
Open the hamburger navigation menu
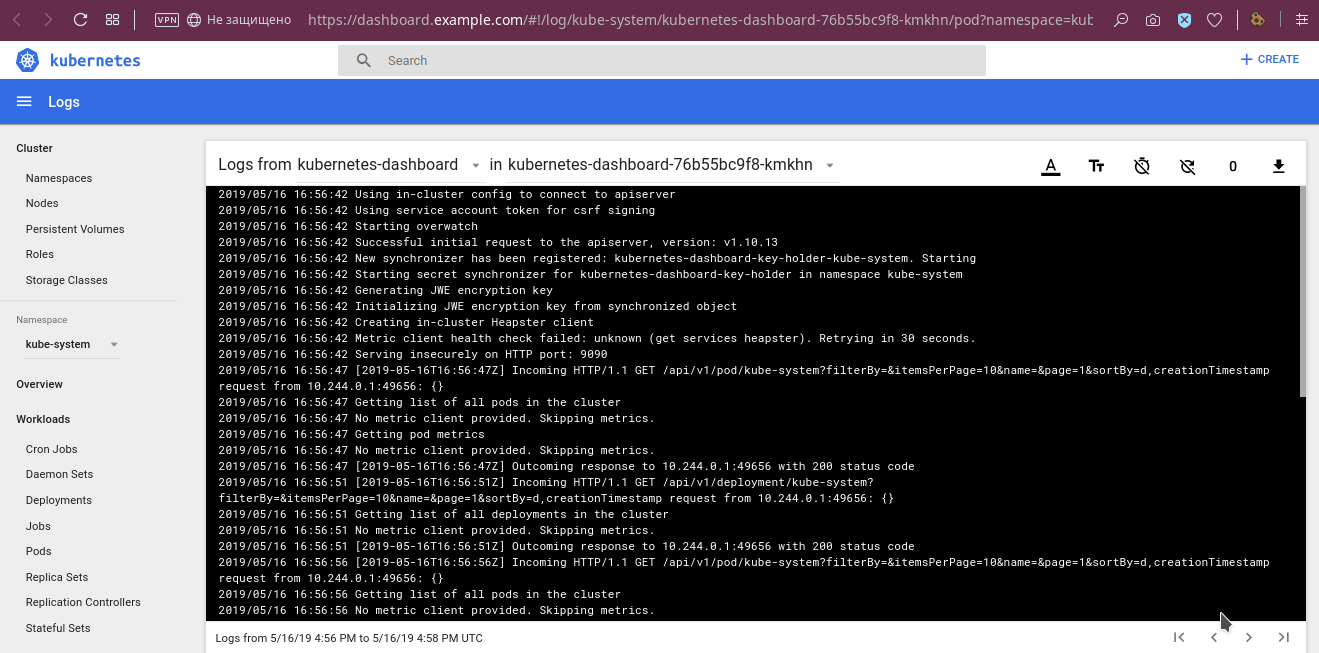coord(25,102)
